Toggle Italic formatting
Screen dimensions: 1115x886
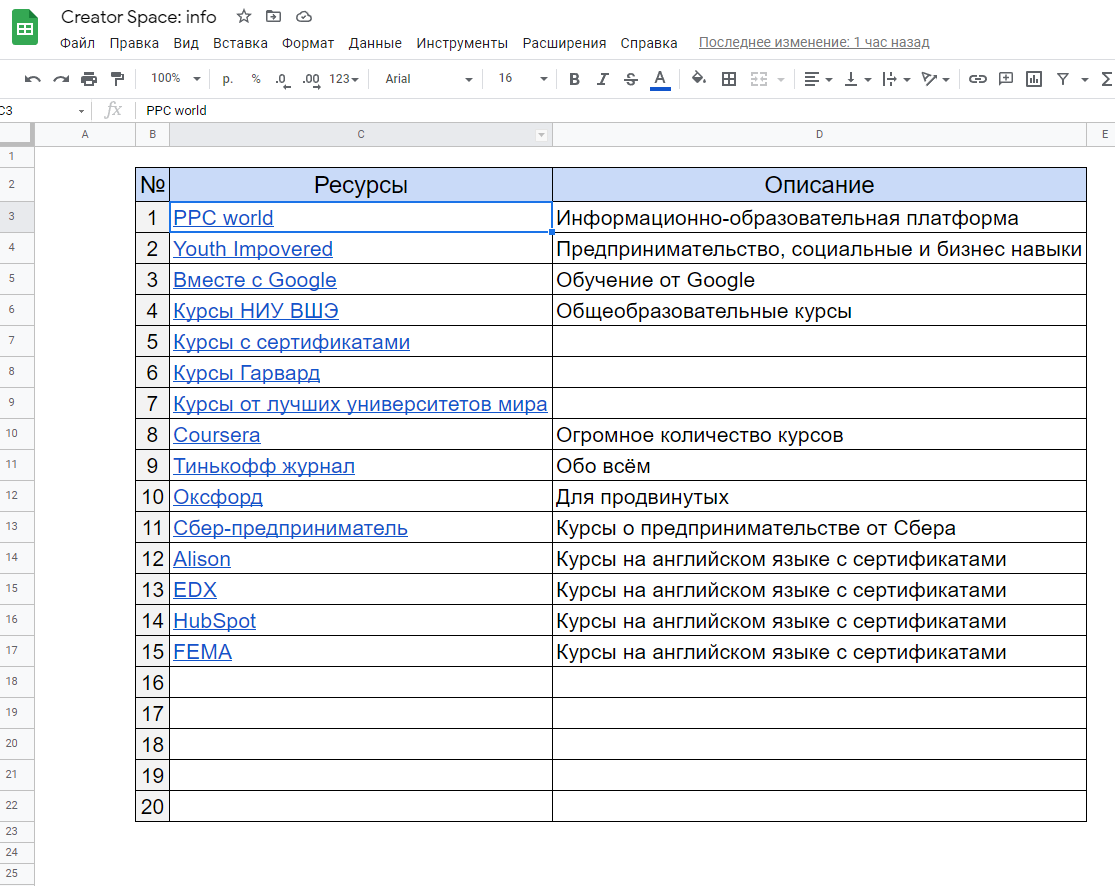[x=602, y=79]
